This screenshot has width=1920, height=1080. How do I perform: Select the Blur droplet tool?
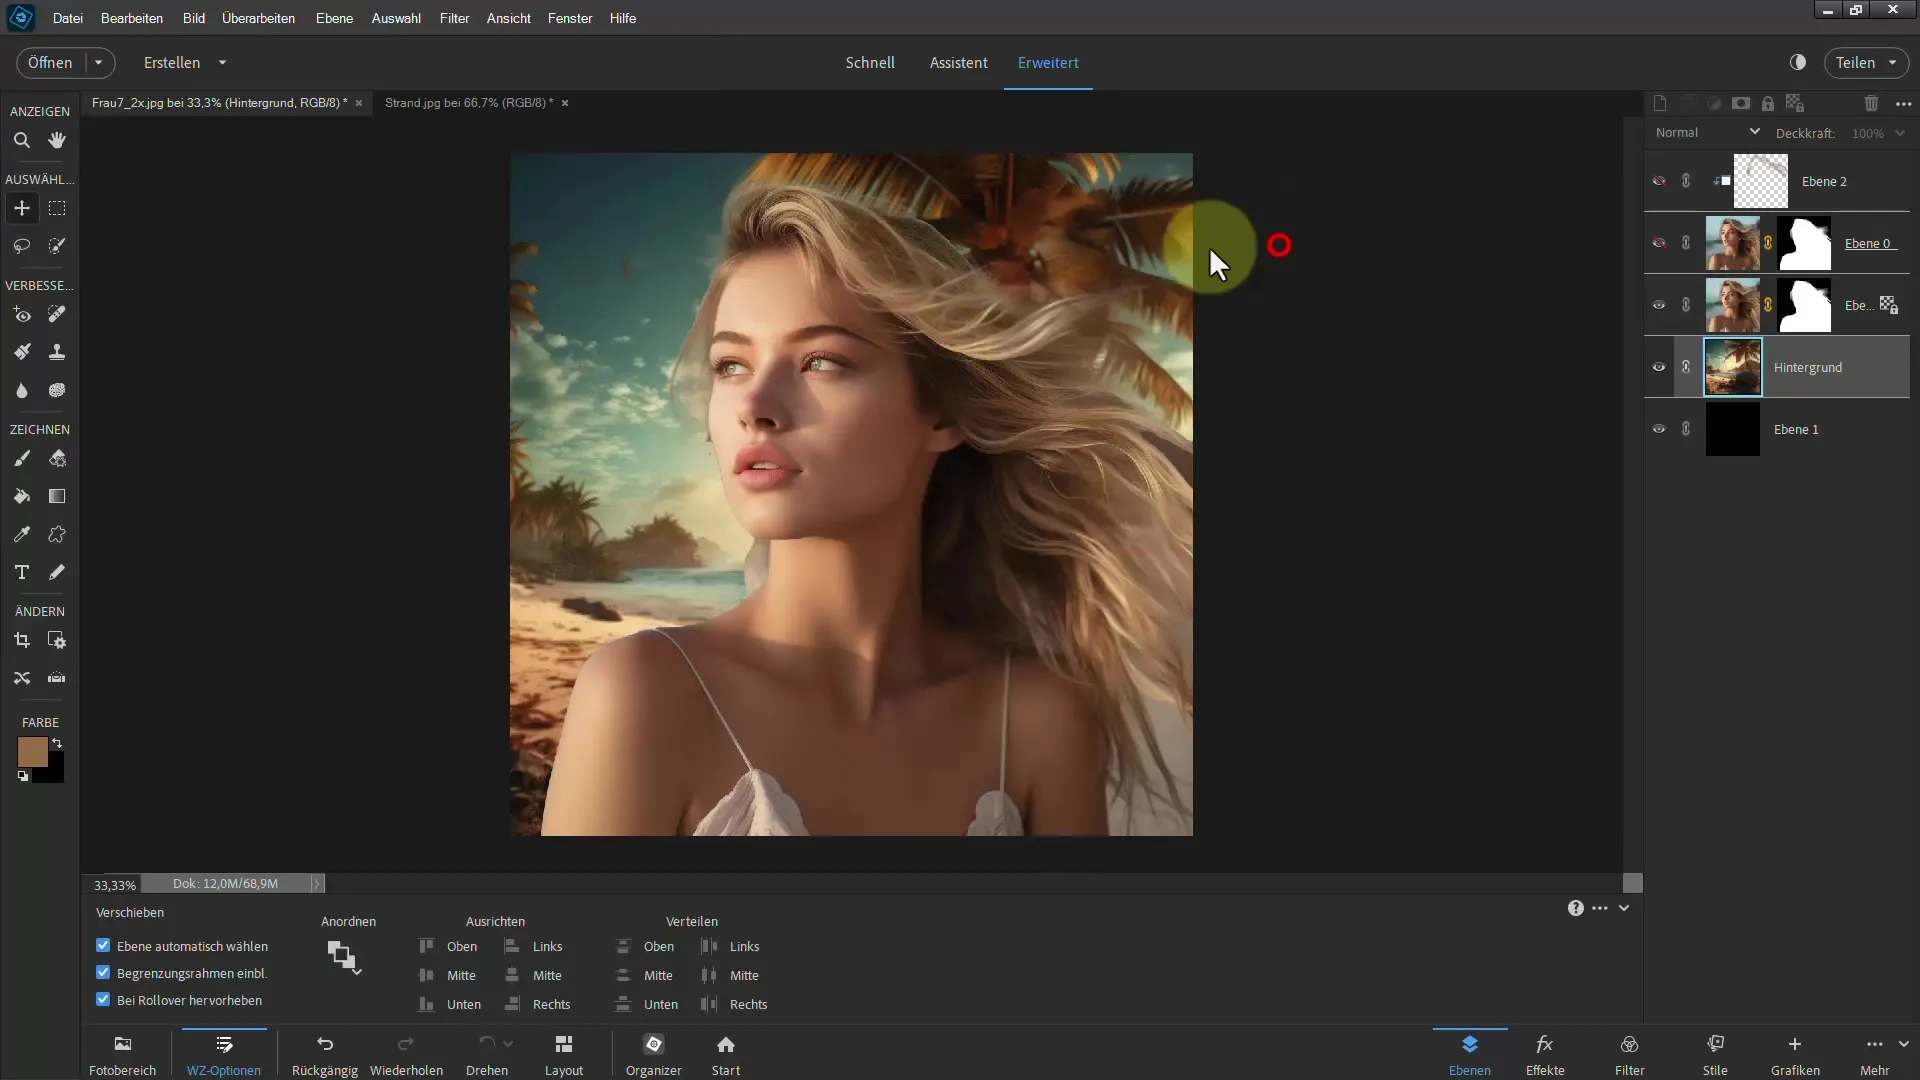[x=22, y=390]
